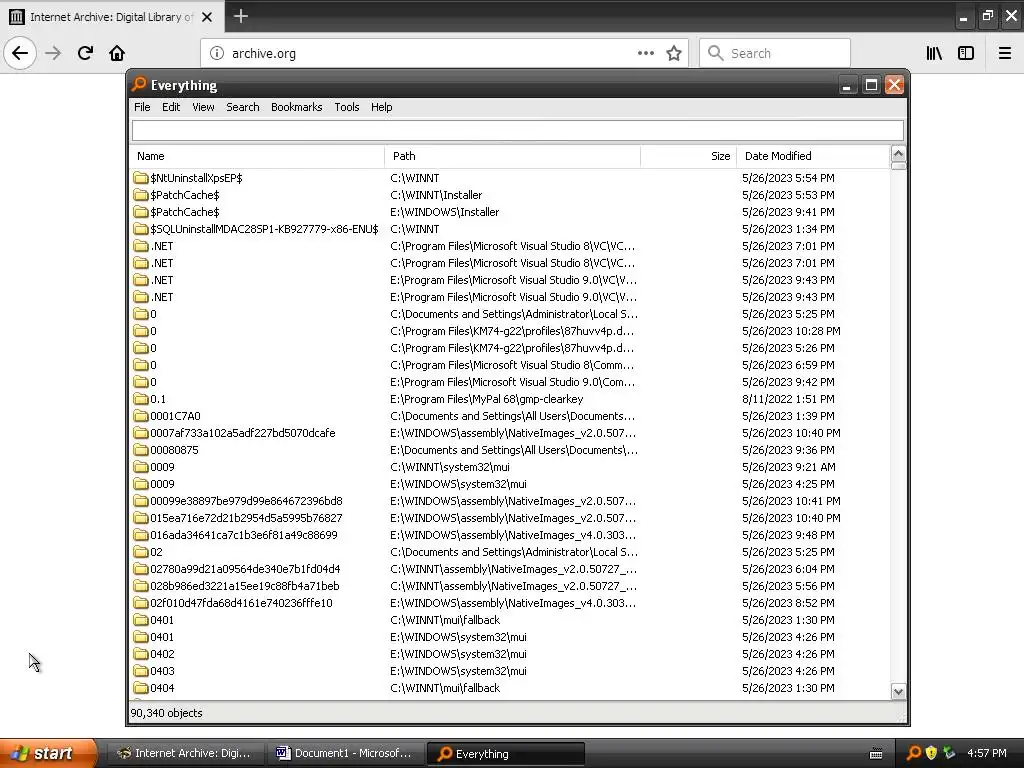Click folder icon of 00080875

coord(140,450)
